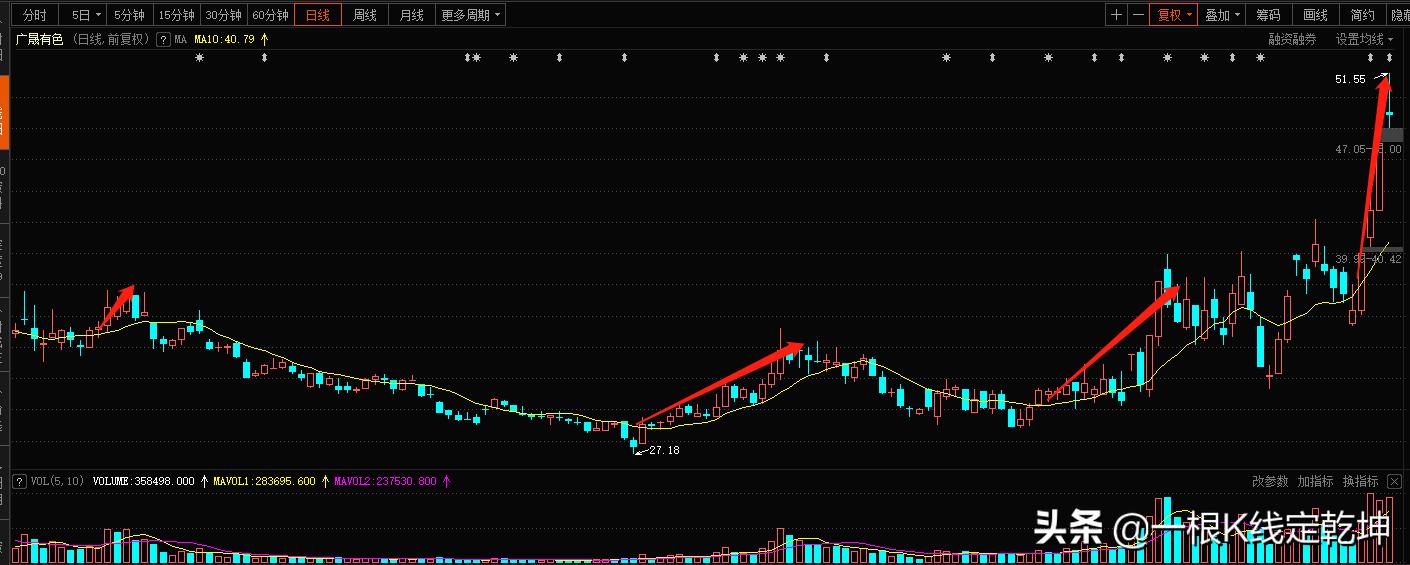1410x565 pixels.
Task: Click the MA10:40.79 moving average value
Action: tap(226, 39)
